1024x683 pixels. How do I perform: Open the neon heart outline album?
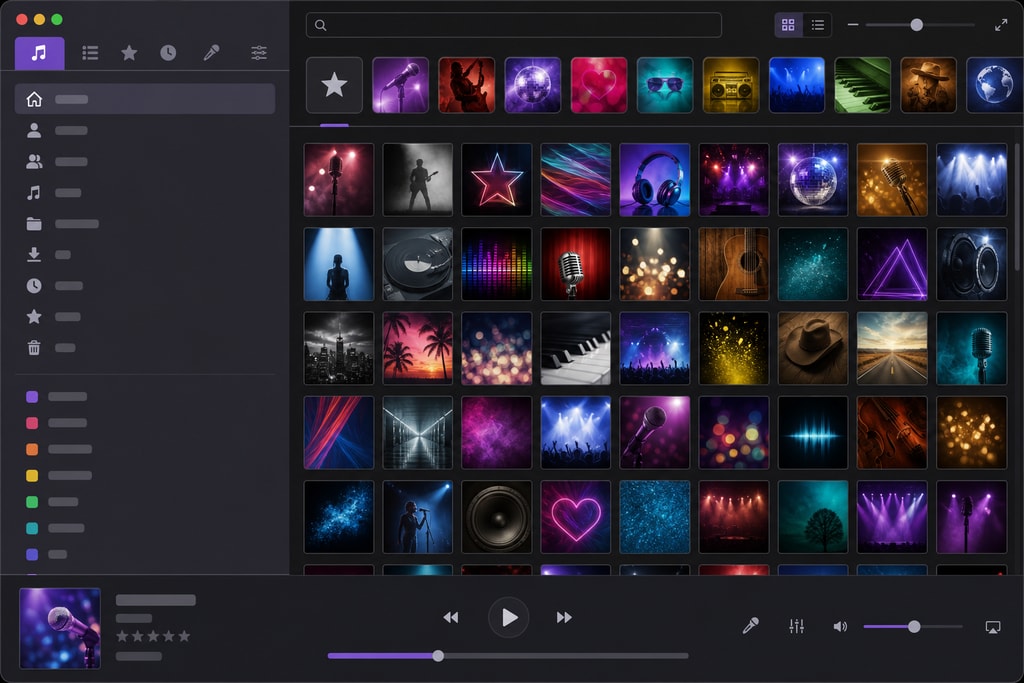[x=575, y=516]
